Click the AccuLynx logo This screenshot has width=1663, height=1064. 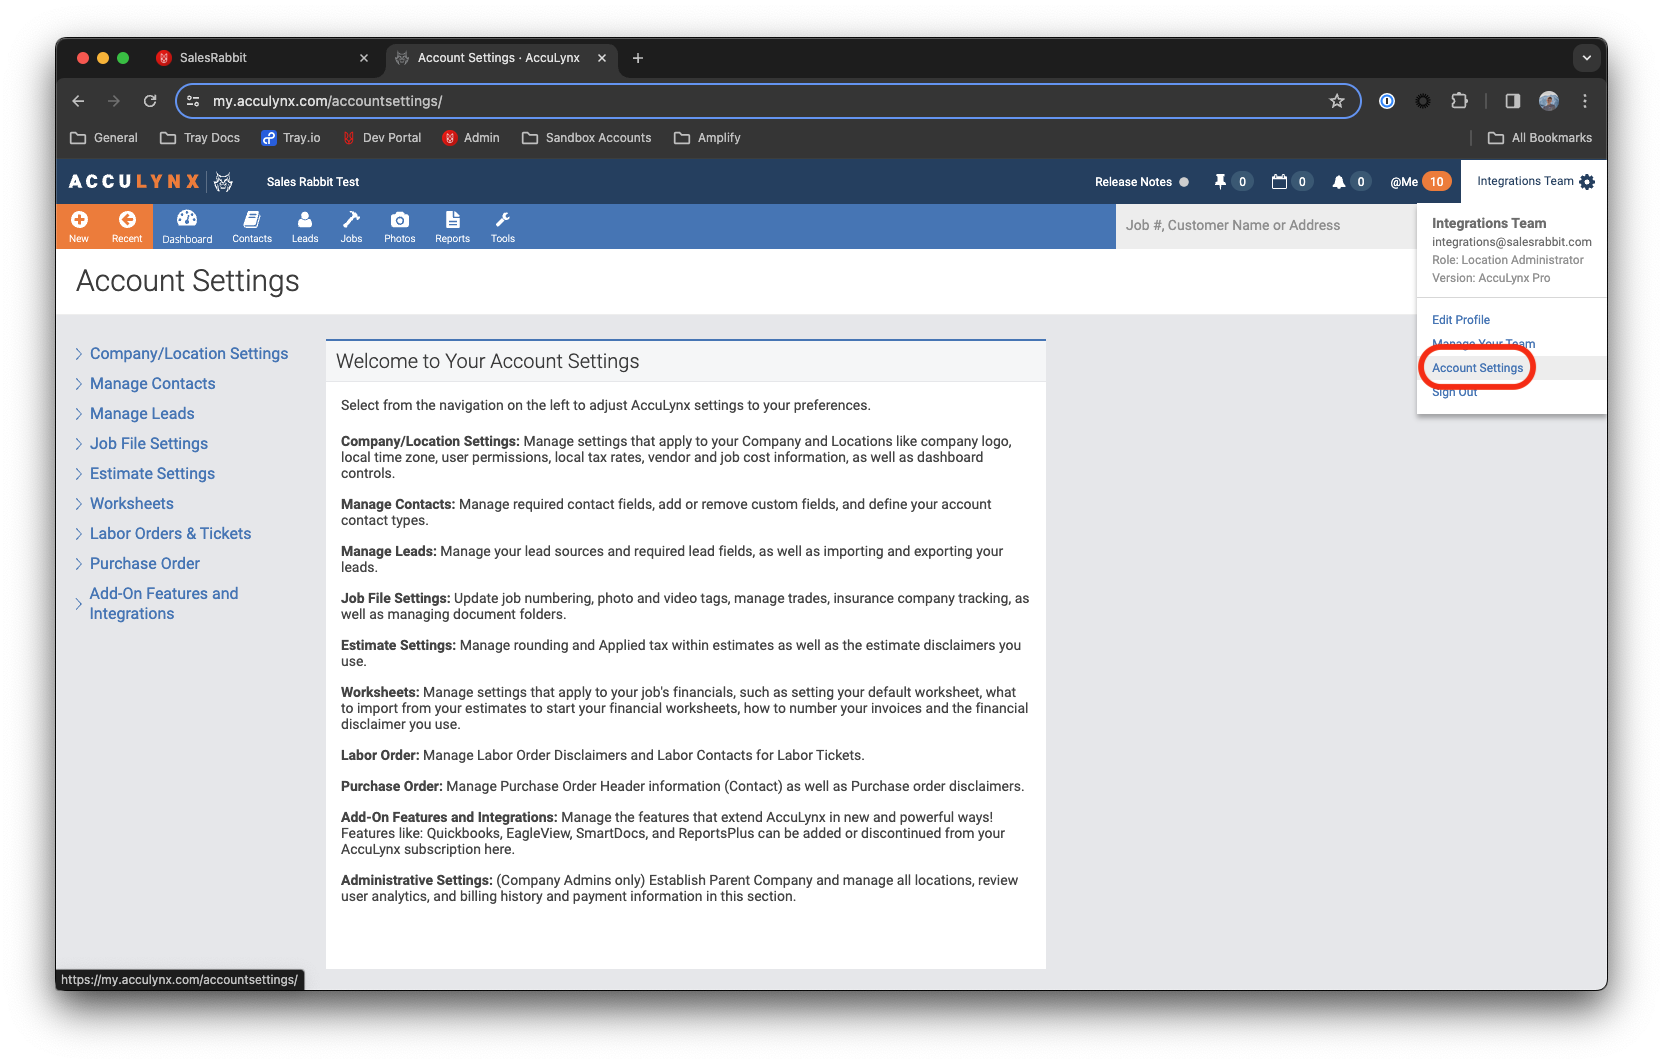(x=150, y=182)
